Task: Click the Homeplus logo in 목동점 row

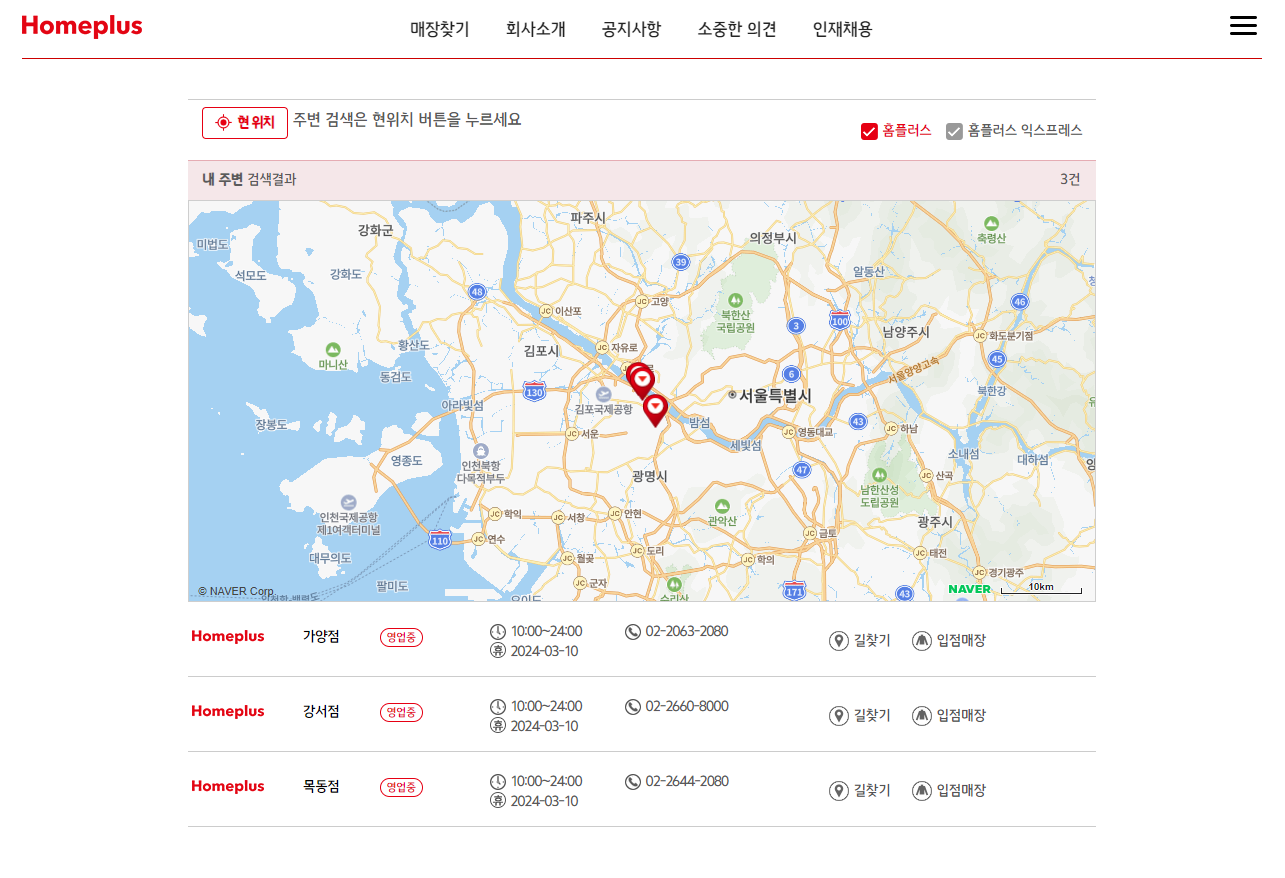Action: (228, 787)
